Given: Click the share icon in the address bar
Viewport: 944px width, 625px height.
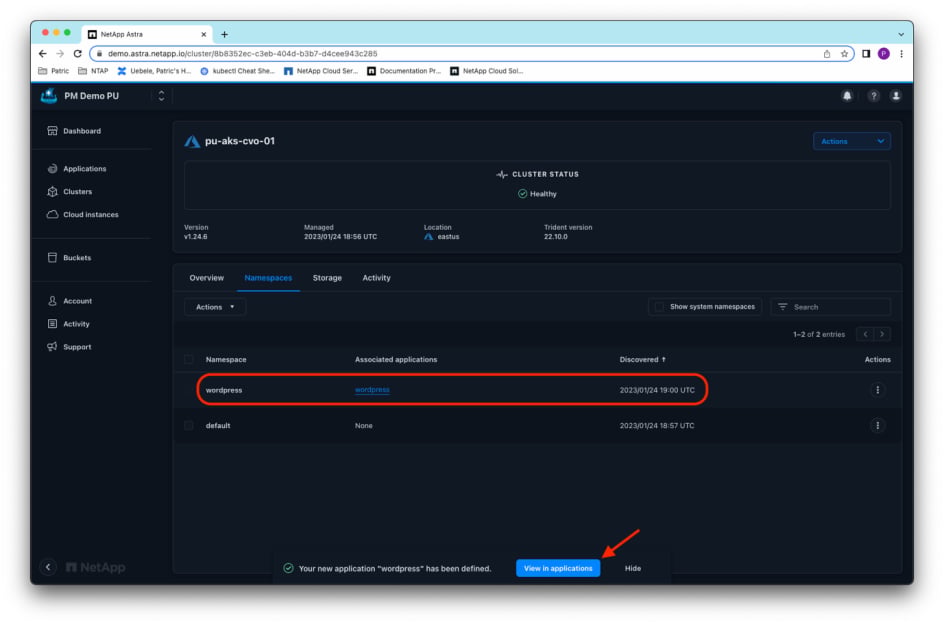Looking at the screenshot, I should click(x=827, y=54).
